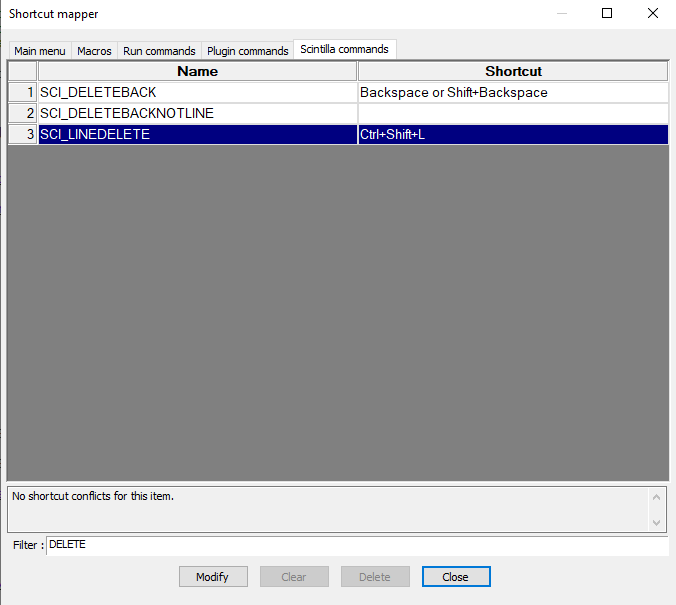This screenshot has width=676, height=605.
Task: Close the Shortcut mapper window
Action: (653, 13)
